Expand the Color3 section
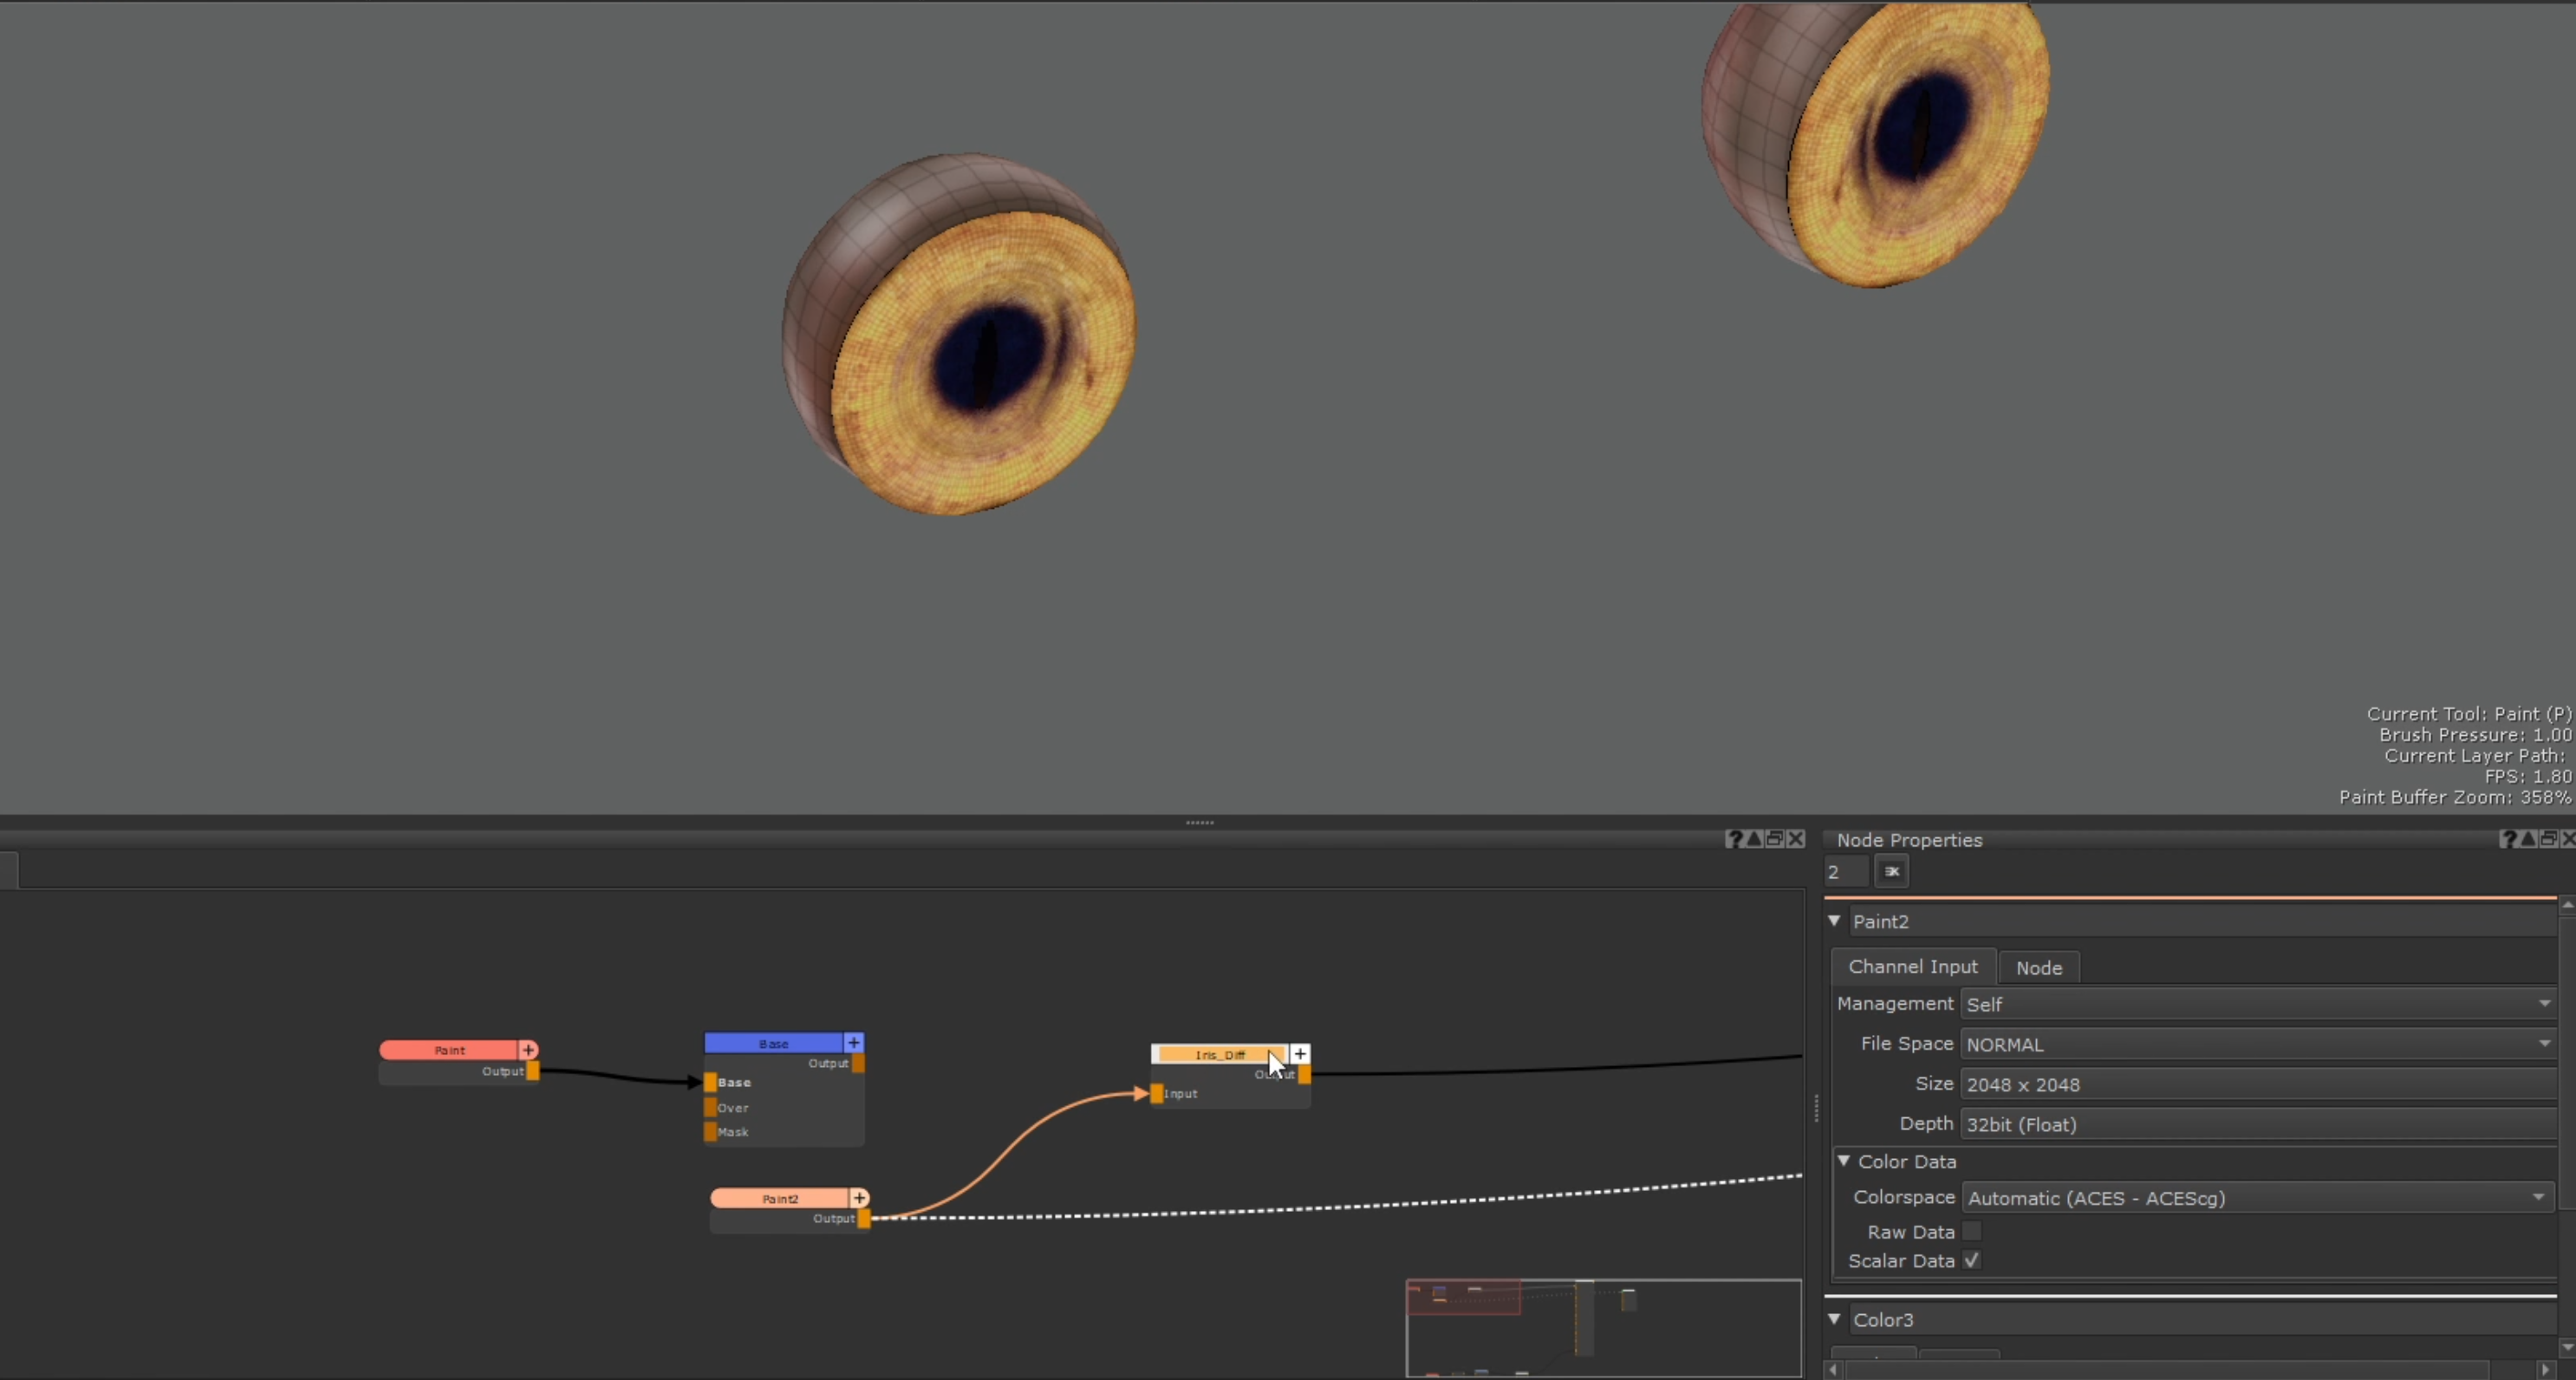The width and height of the screenshot is (2576, 1380). coord(1835,1319)
